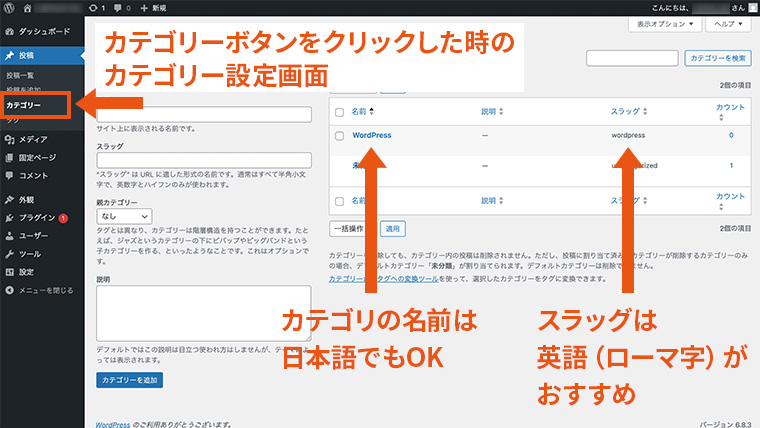Focus the スラッグ input field
This screenshot has width=760, height=428.
pyautogui.click(x=204, y=160)
